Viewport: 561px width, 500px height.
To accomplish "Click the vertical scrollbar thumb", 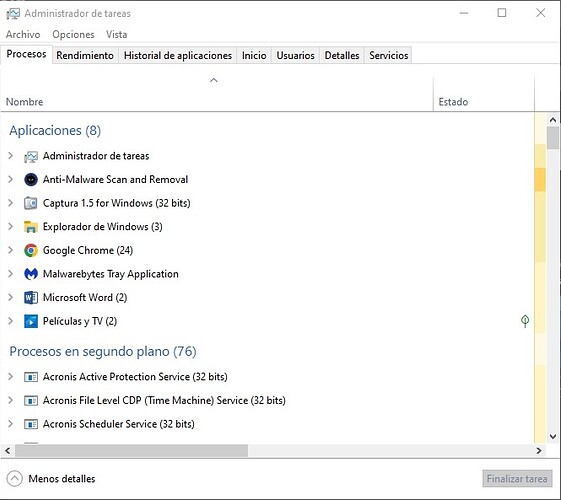I will 553,138.
